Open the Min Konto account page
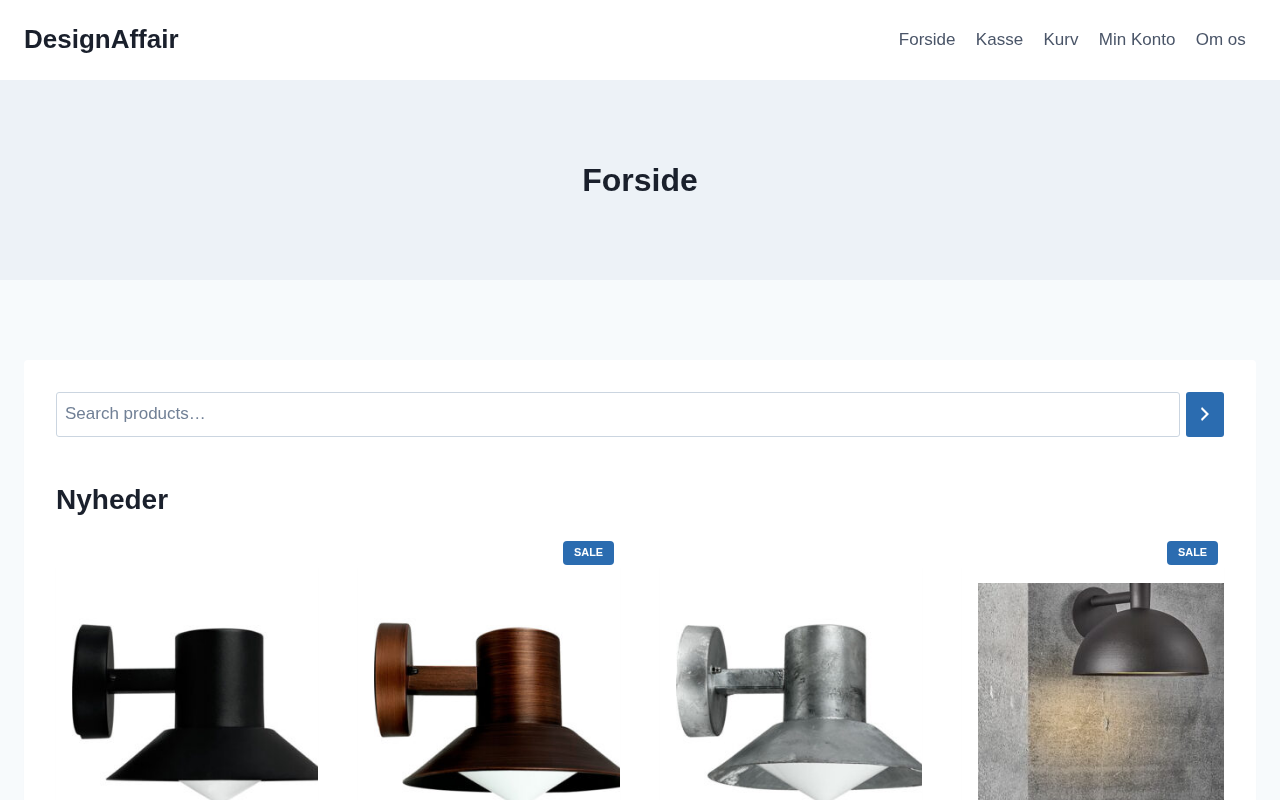 (x=1137, y=40)
